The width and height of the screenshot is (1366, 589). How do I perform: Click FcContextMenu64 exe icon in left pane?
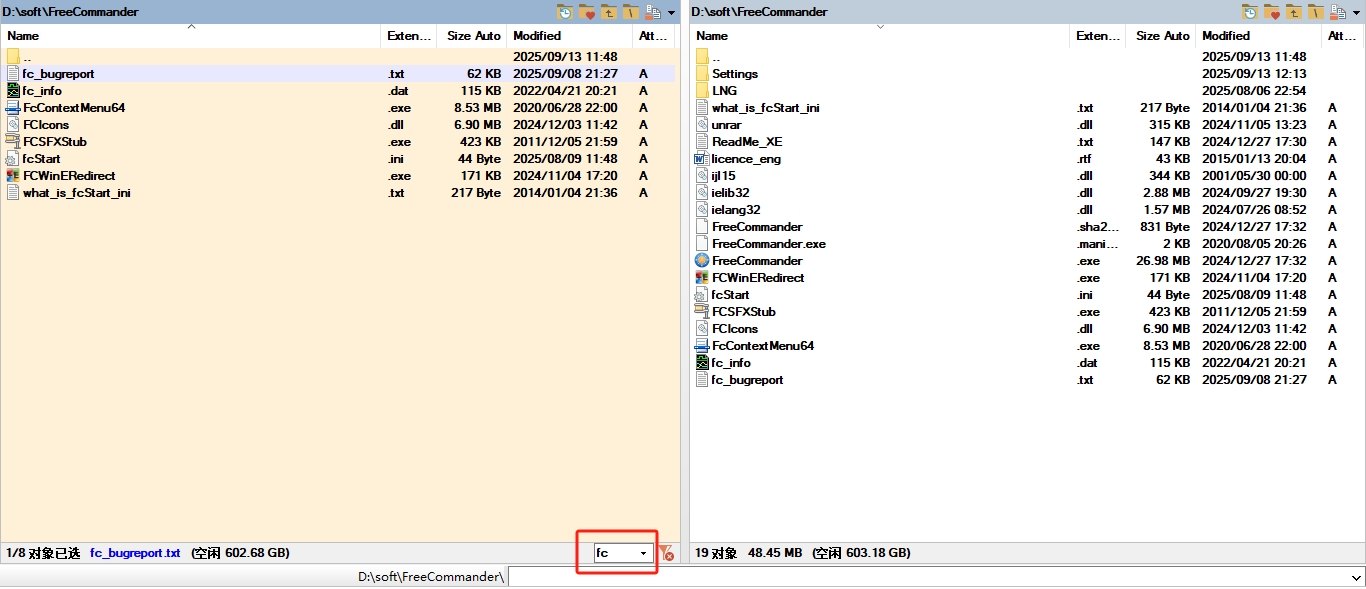(x=13, y=108)
